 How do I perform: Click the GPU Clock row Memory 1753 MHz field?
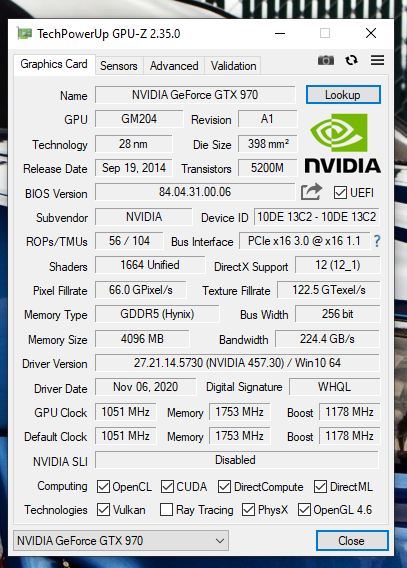[x=239, y=412]
